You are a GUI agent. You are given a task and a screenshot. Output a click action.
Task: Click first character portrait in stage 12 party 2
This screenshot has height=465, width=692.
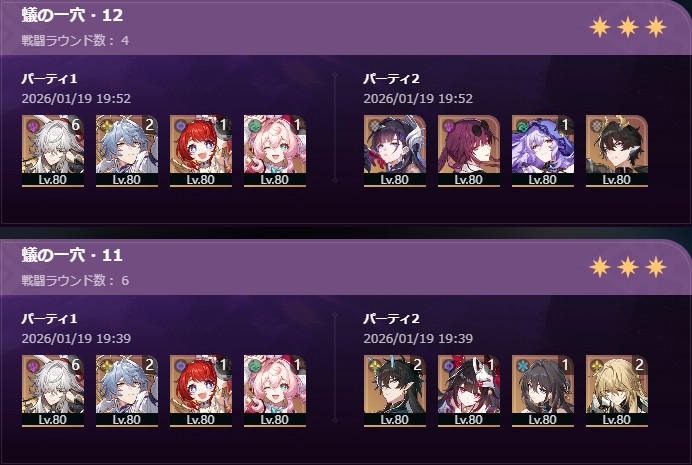[395, 150]
